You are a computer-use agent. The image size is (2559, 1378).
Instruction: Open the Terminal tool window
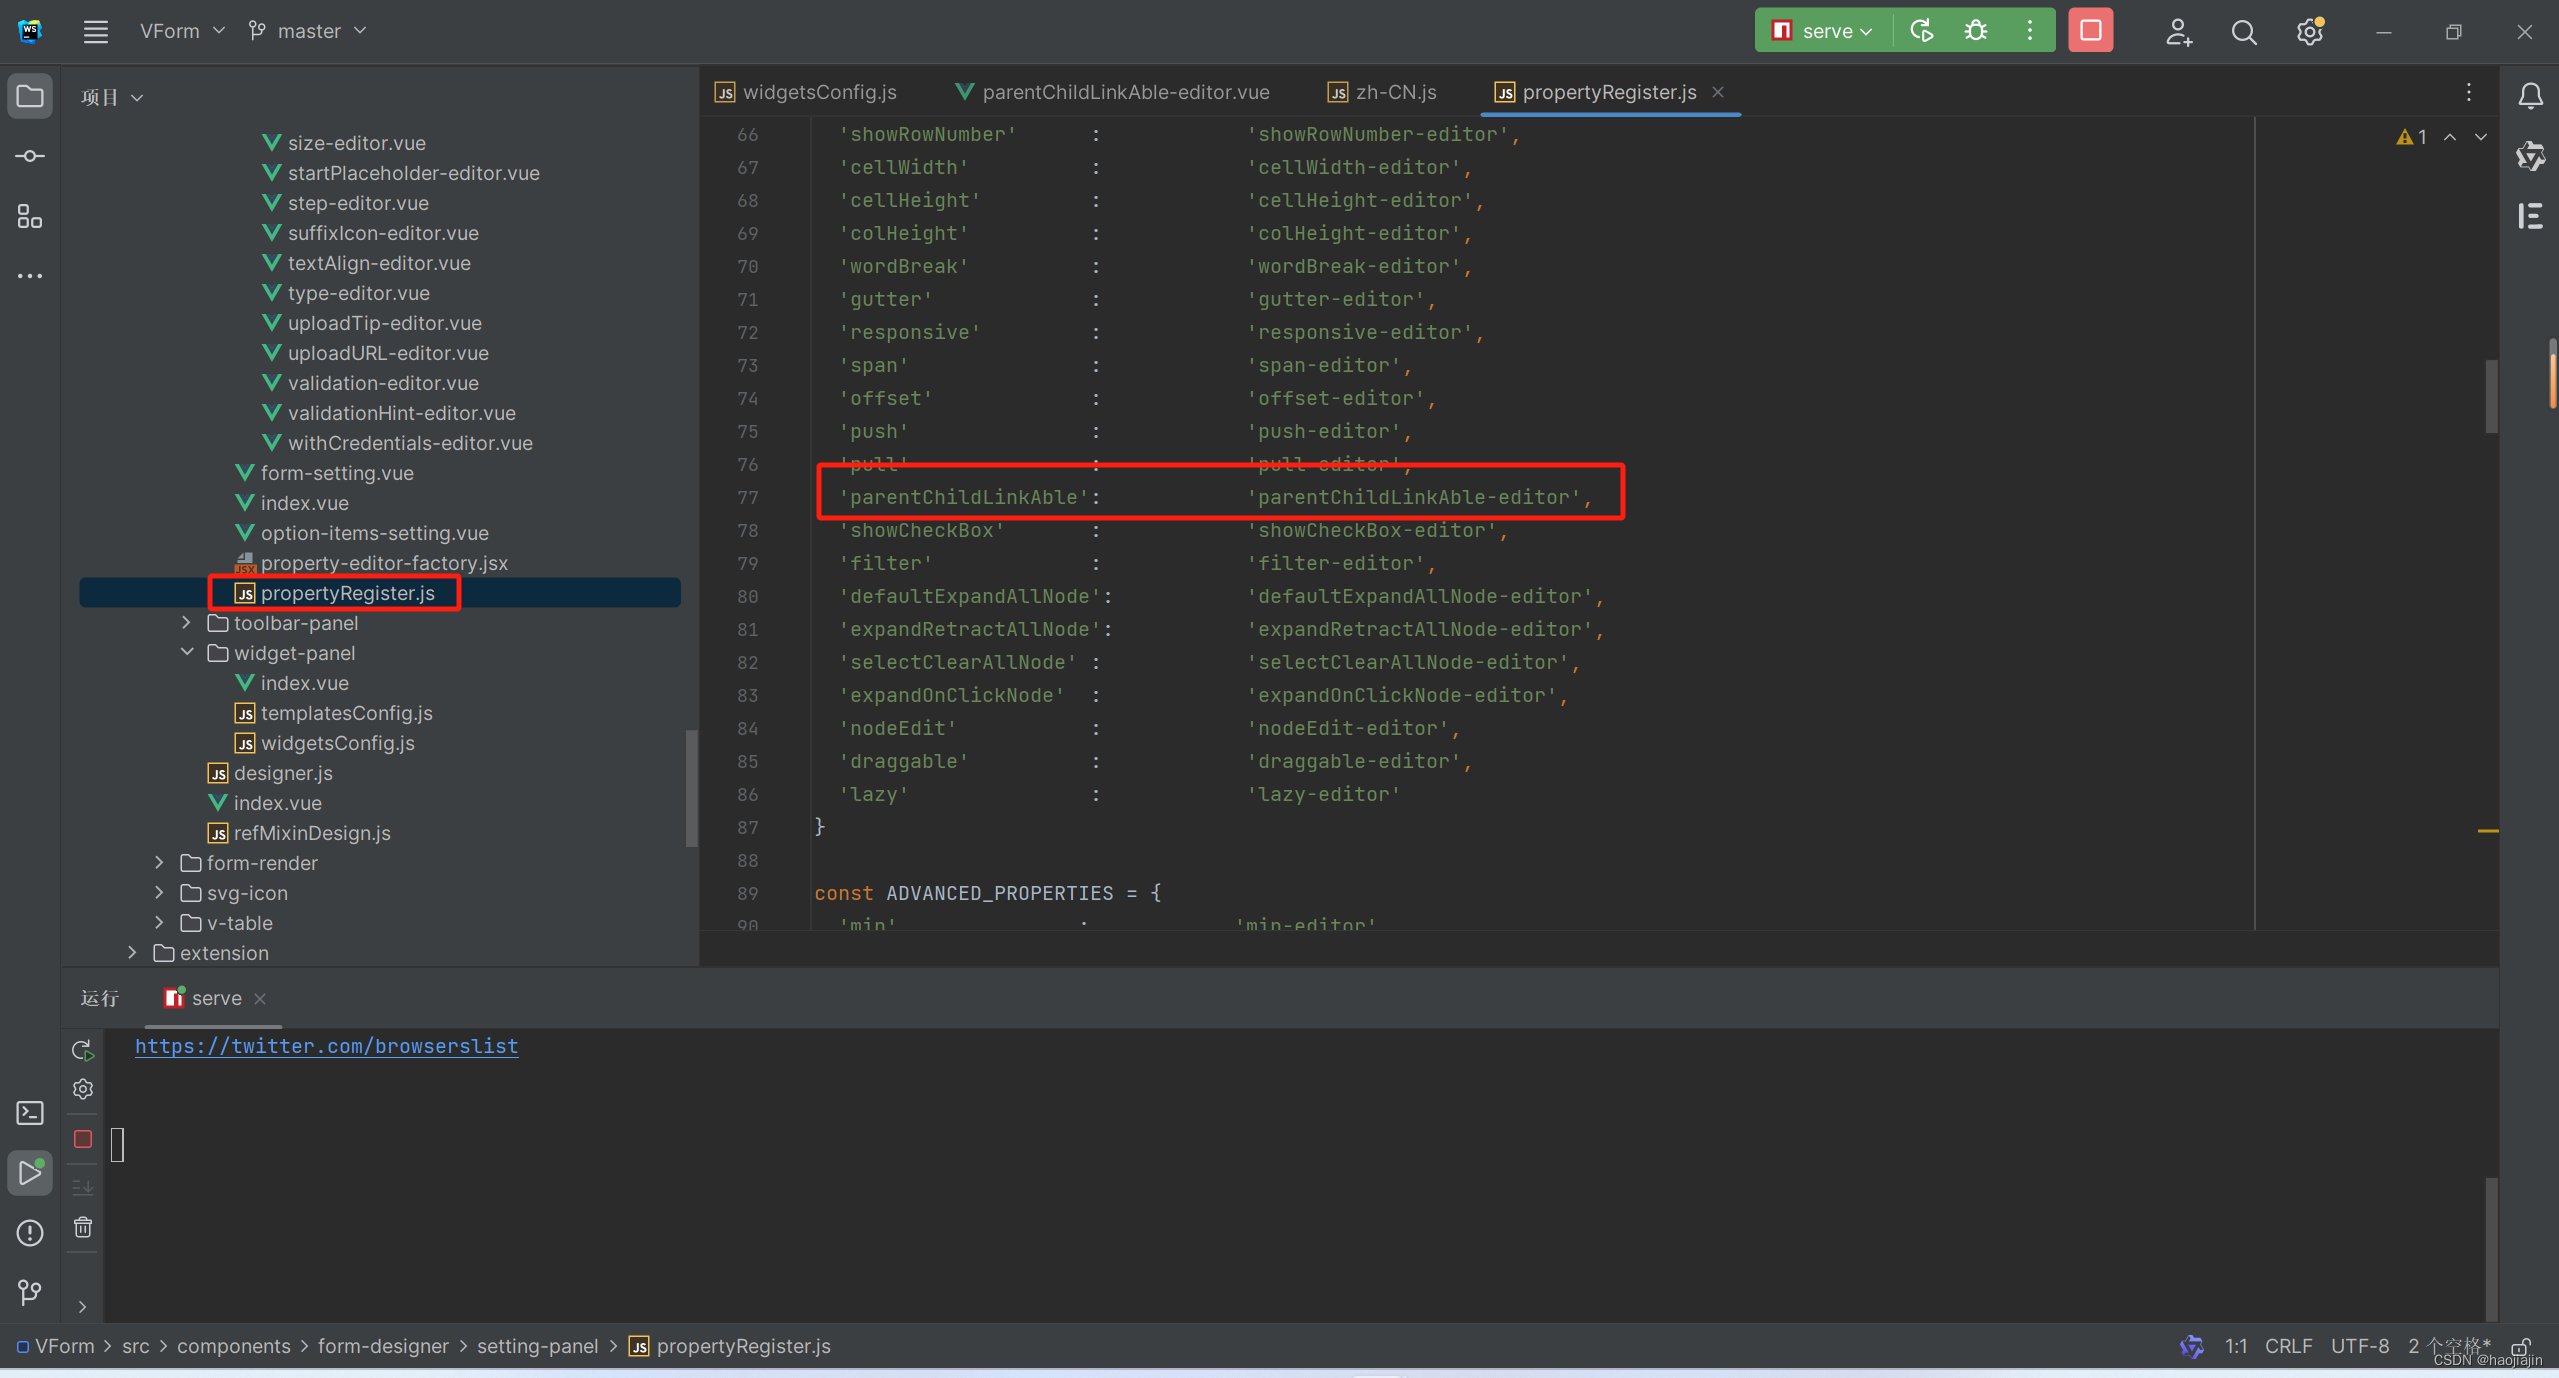click(x=30, y=1113)
